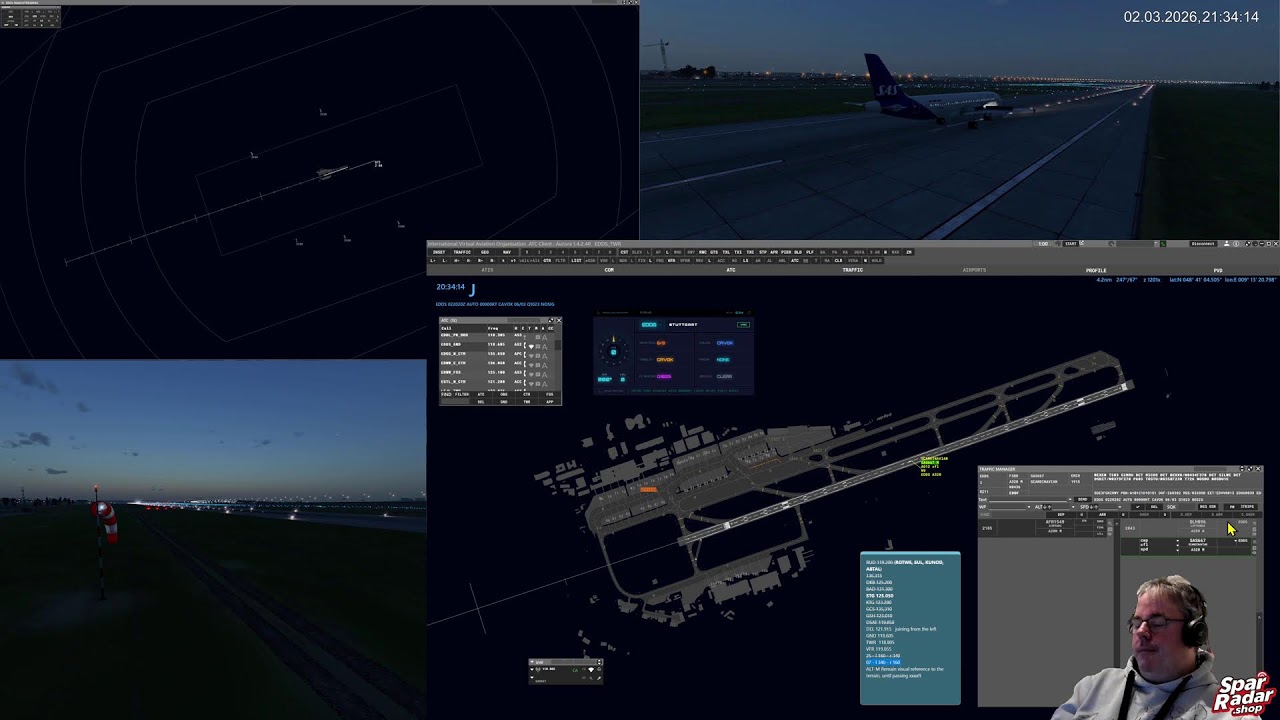The image size is (1280, 720).
Task: Filter ATC list by GND
Action: click(x=504, y=402)
